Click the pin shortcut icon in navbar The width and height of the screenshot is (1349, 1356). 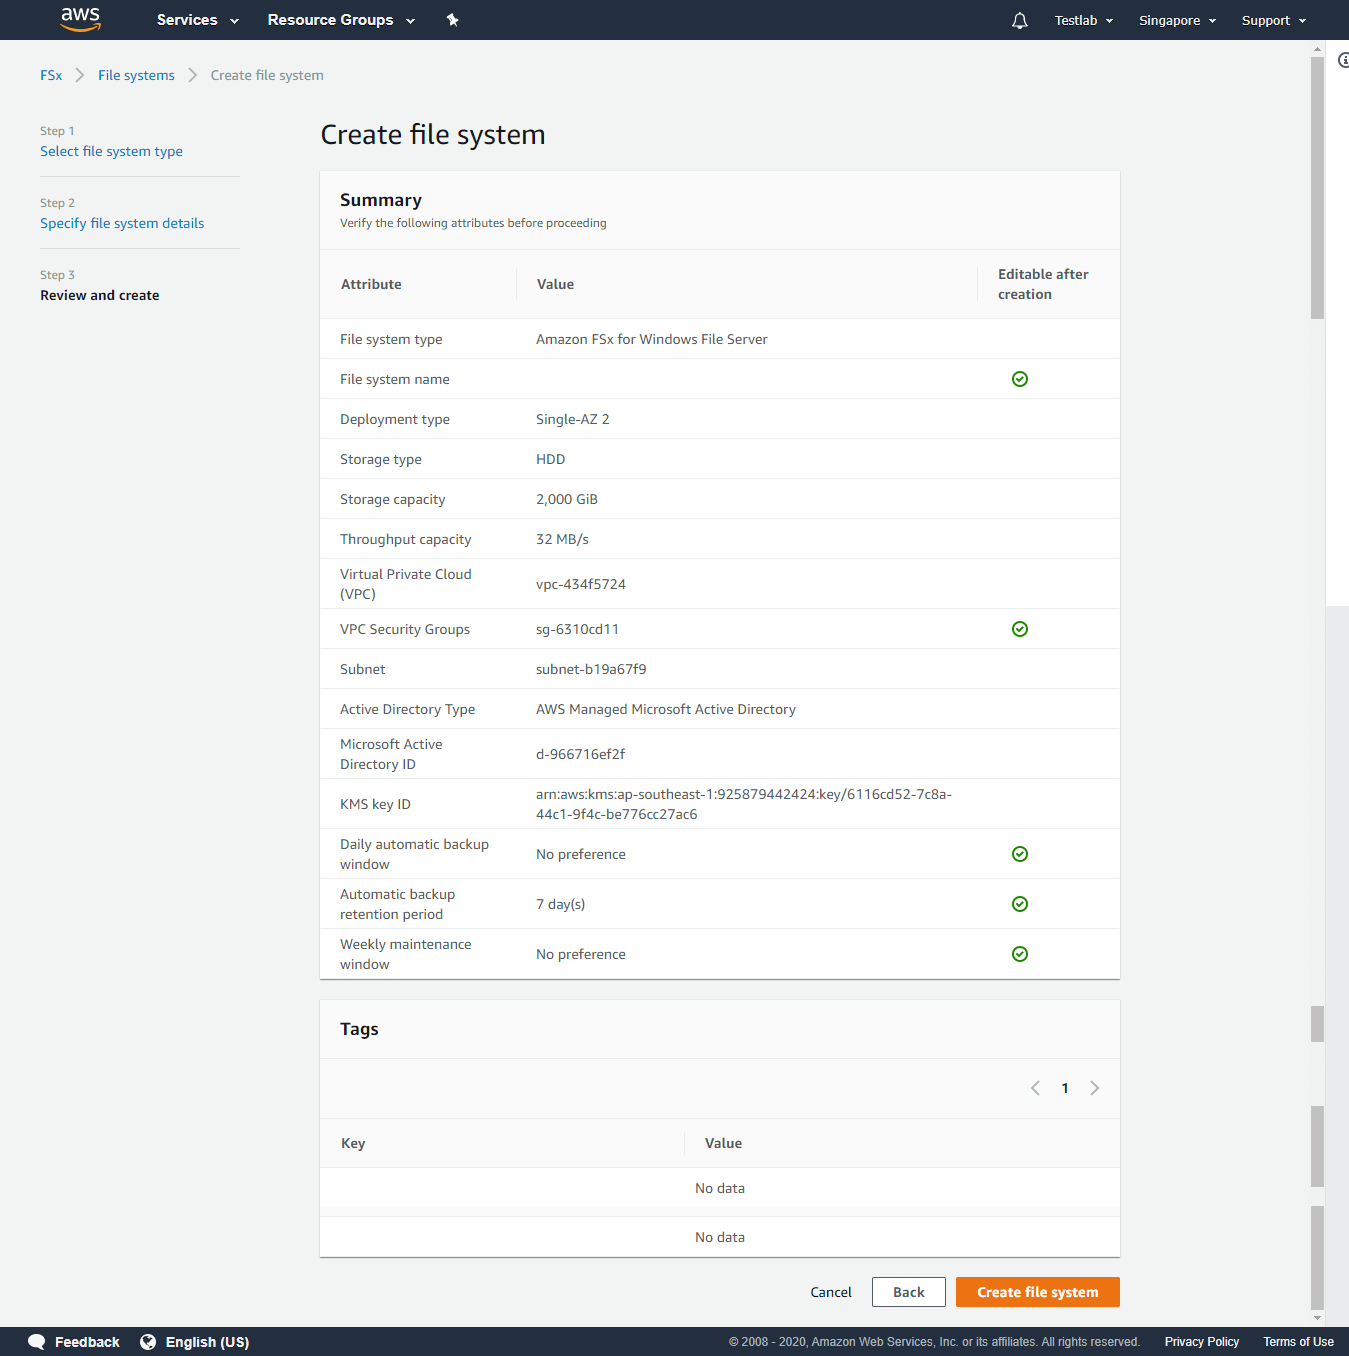452,20
